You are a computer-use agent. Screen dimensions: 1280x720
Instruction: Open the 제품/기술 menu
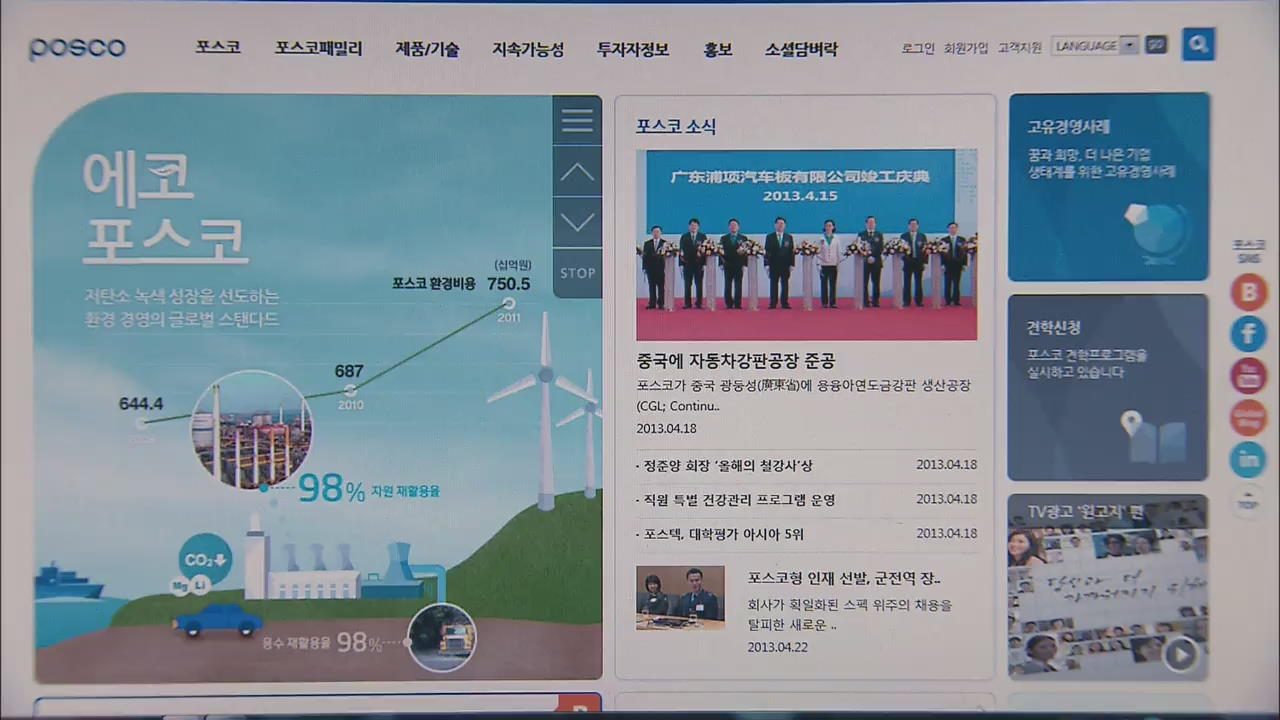coord(427,48)
